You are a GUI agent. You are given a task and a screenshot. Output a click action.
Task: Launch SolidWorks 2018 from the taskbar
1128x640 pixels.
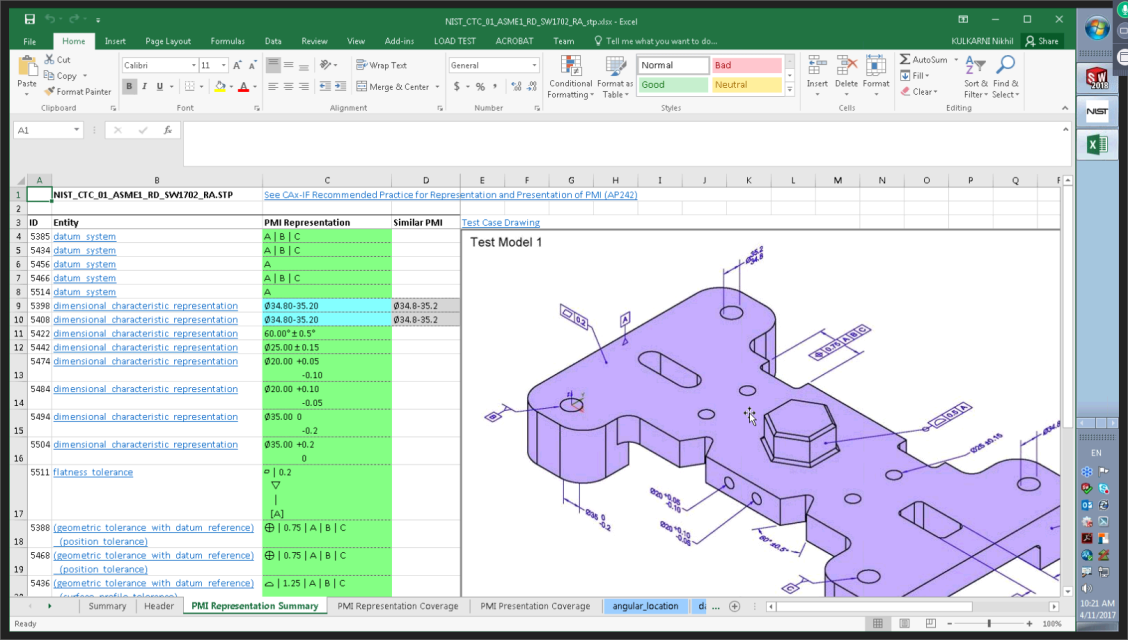point(1098,78)
